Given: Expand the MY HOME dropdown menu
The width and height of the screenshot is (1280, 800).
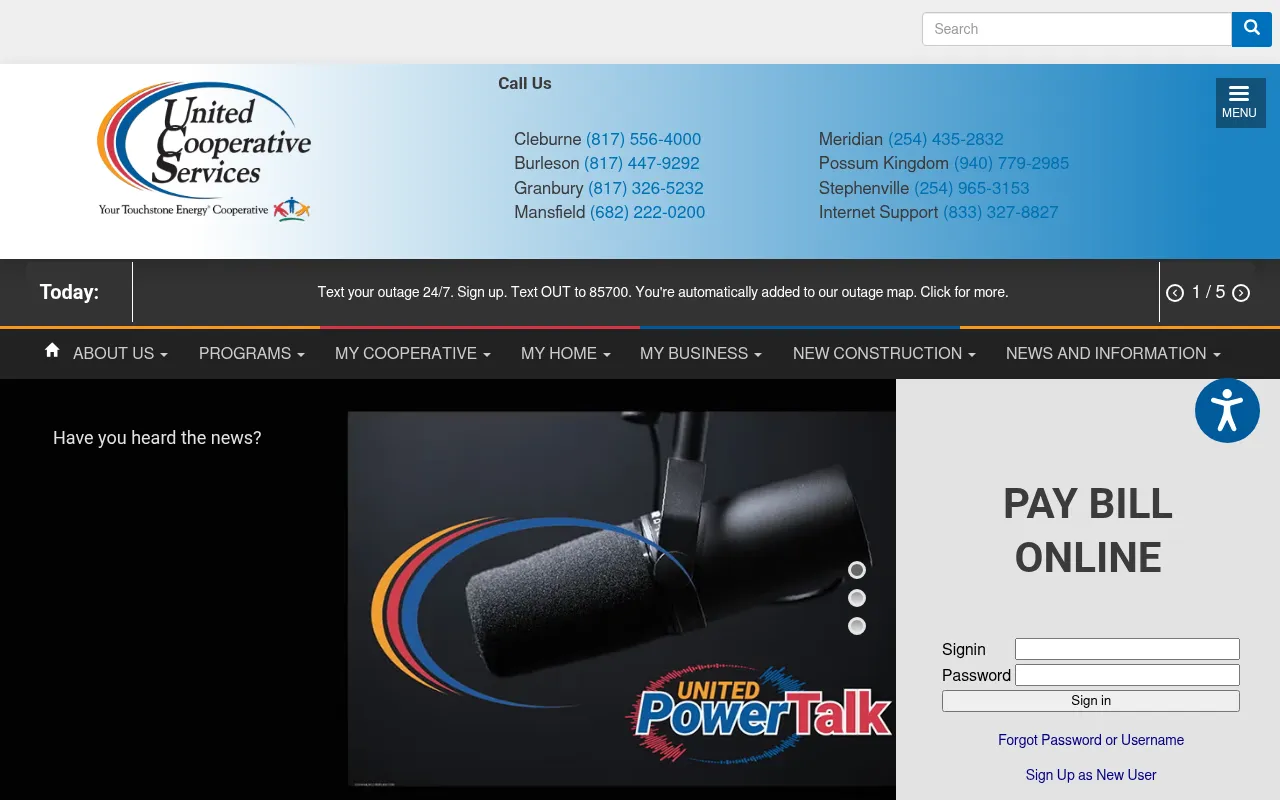Looking at the screenshot, I should [x=565, y=354].
